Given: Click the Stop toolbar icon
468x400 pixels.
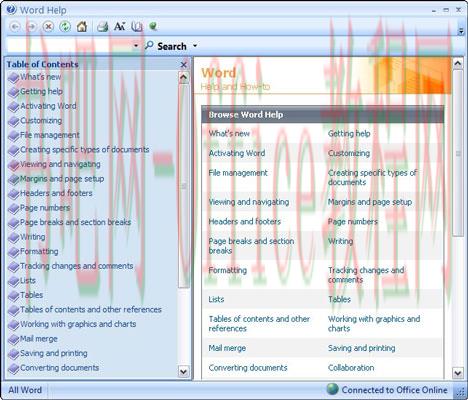Looking at the screenshot, I should (48, 27).
